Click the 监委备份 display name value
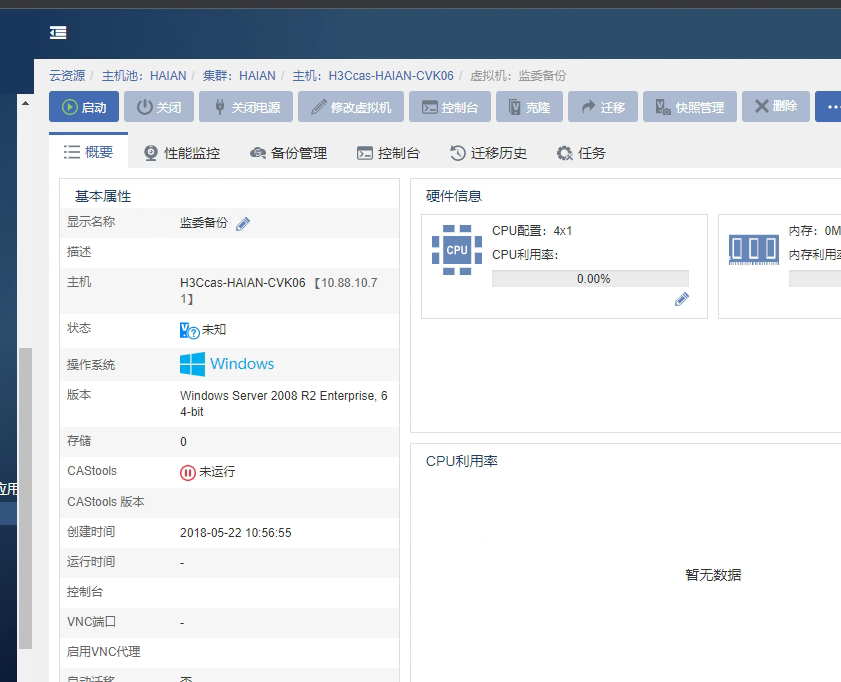841x682 pixels. [x=204, y=223]
